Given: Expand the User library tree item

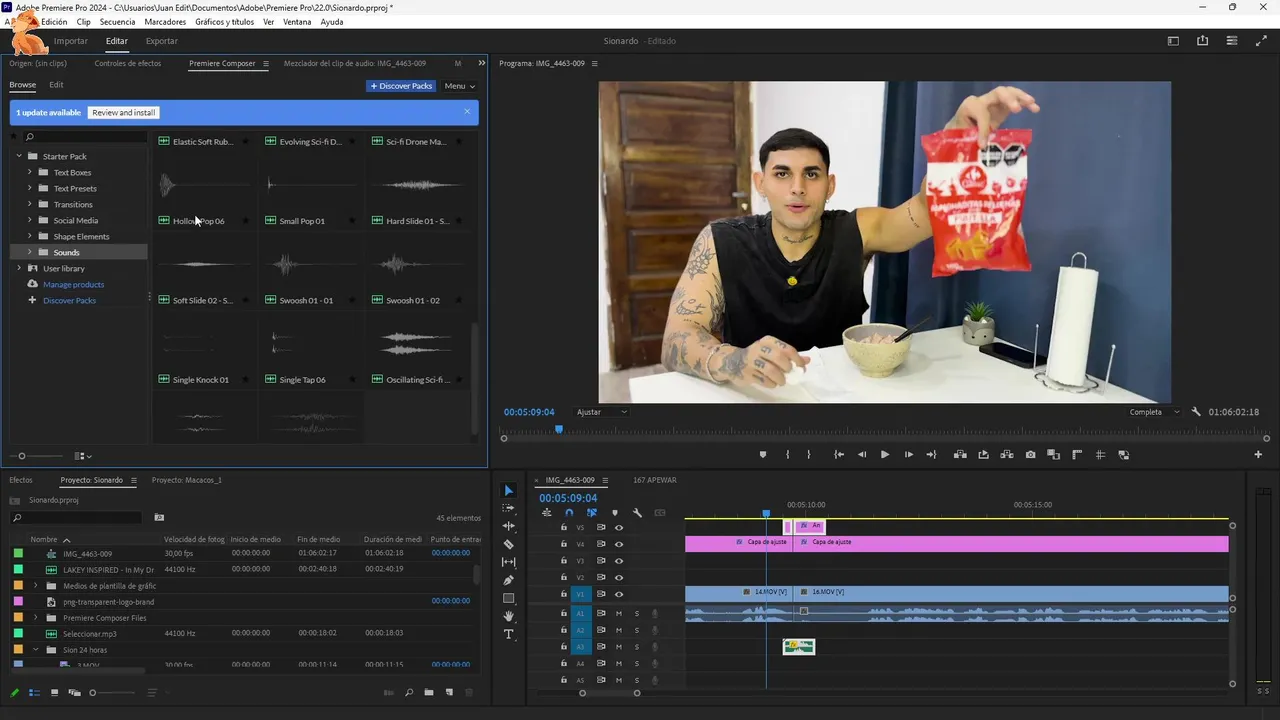Looking at the screenshot, I should pyautogui.click(x=18, y=268).
